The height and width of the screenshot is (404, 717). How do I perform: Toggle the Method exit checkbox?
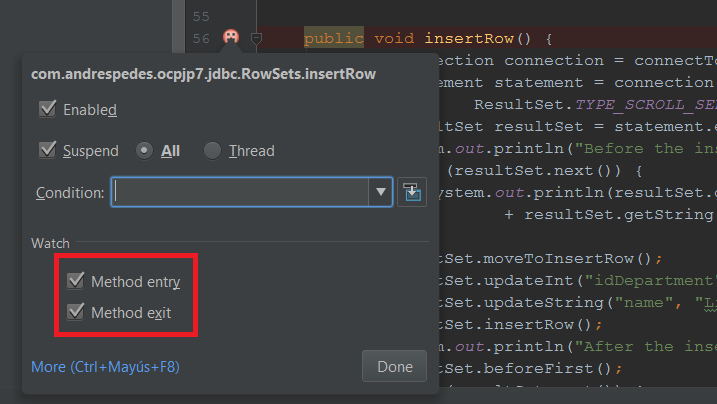click(75, 312)
